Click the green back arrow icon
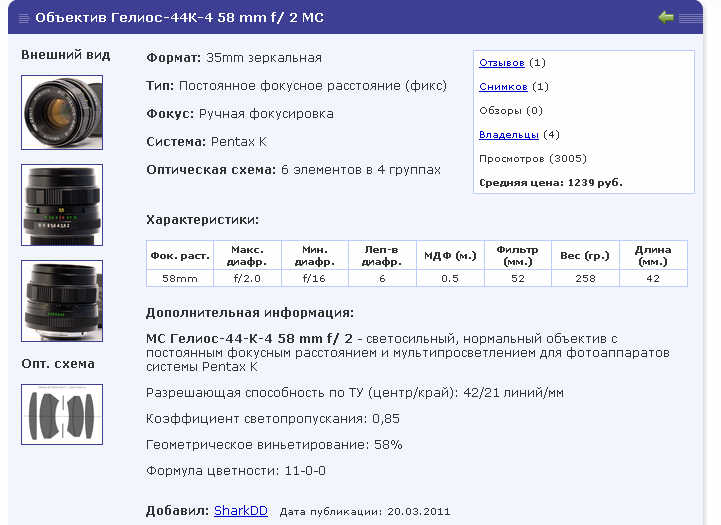Viewport: 721px width, 525px height. pos(666,17)
